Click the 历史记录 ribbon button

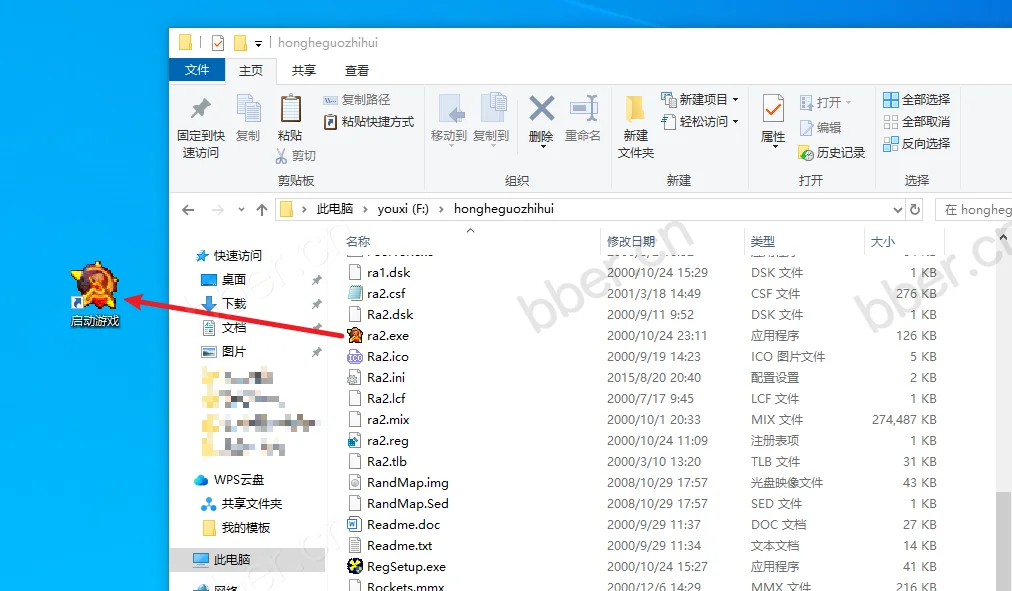[832, 153]
